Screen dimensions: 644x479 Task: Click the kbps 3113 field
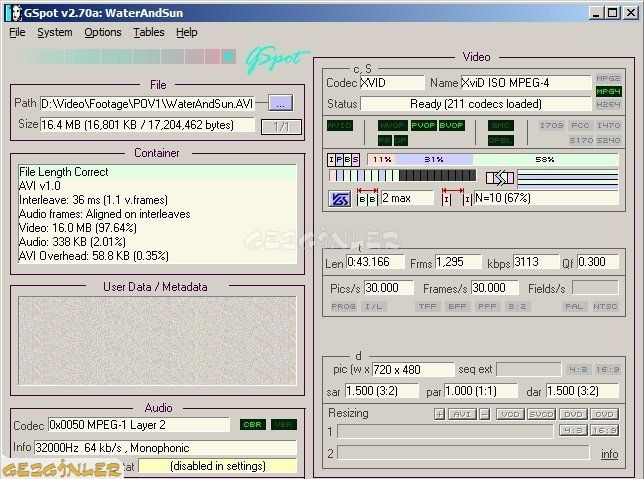click(536, 262)
